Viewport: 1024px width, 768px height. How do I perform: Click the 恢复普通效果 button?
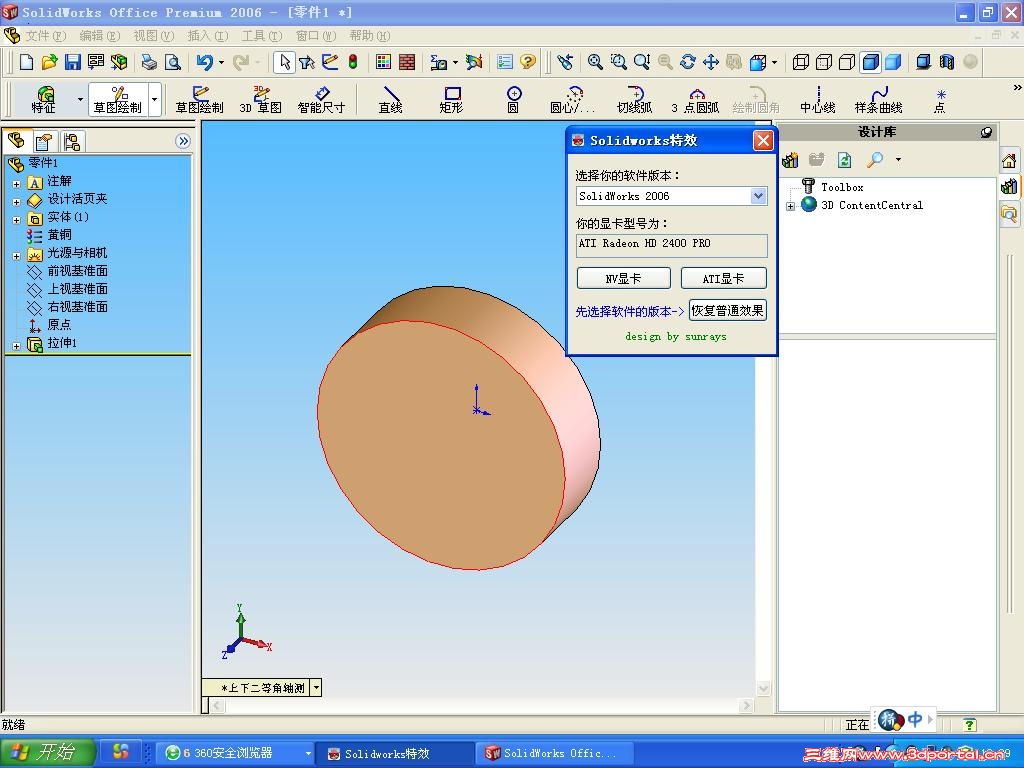728,311
